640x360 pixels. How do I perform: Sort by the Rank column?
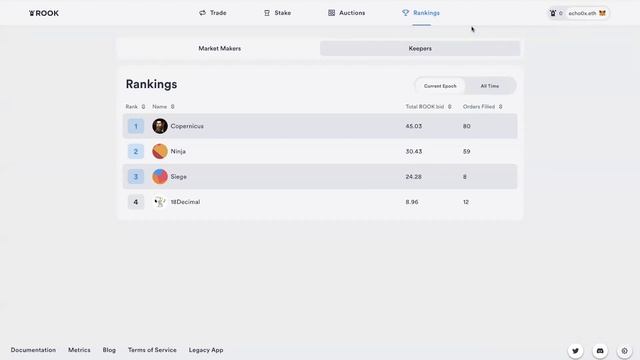click(x=135, y=107)
